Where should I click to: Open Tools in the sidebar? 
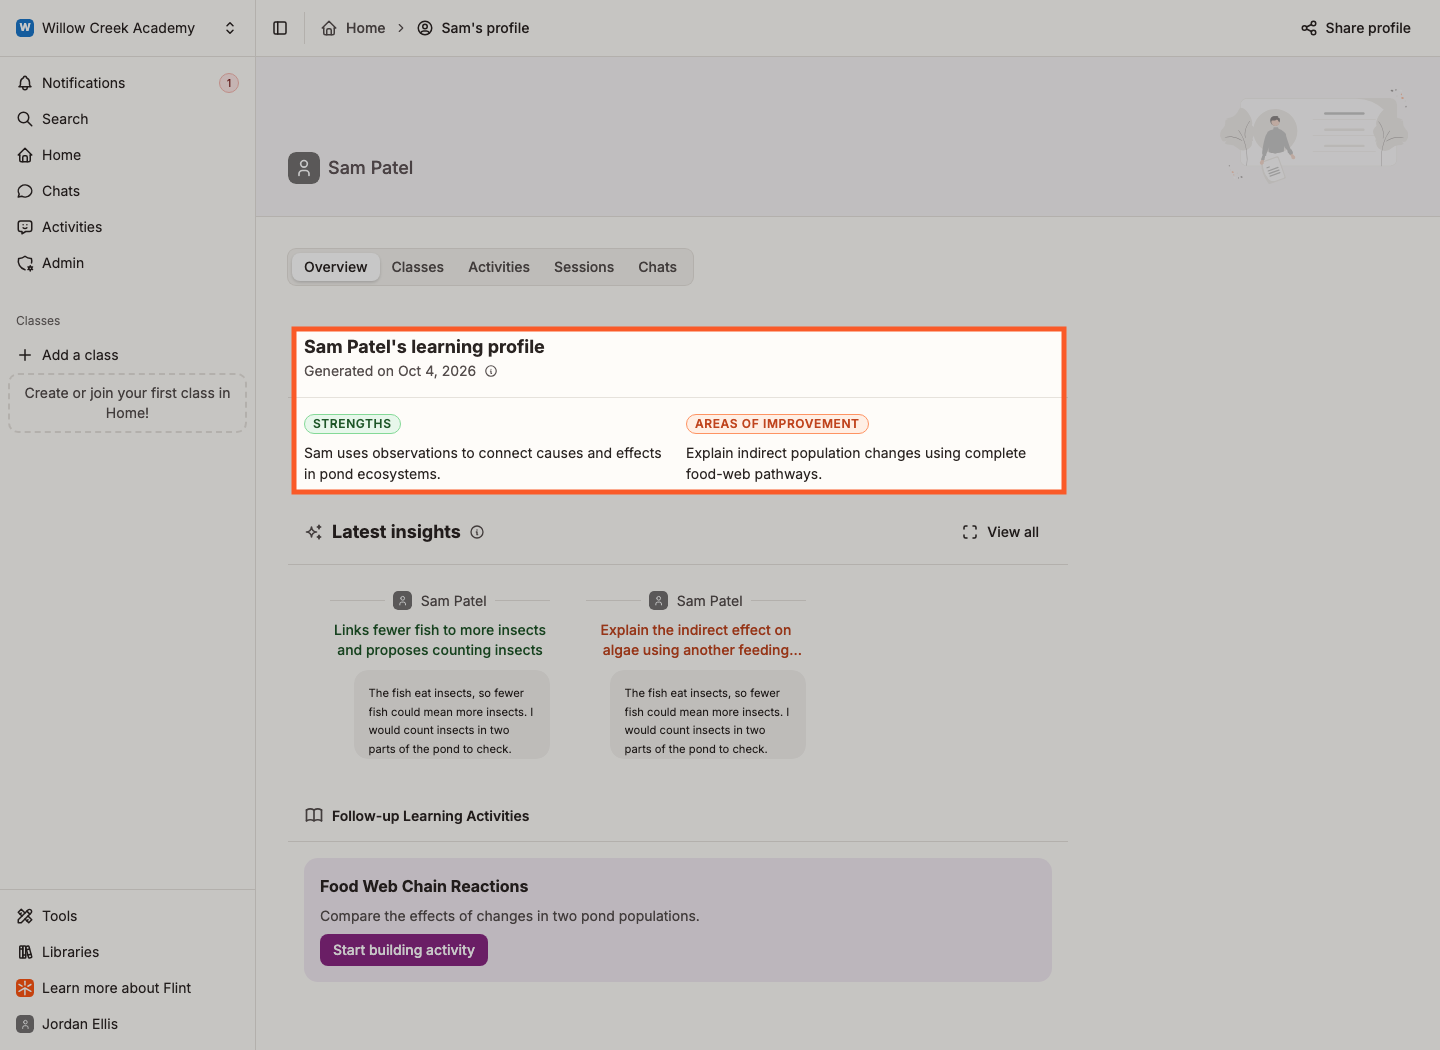coord(127,916)
